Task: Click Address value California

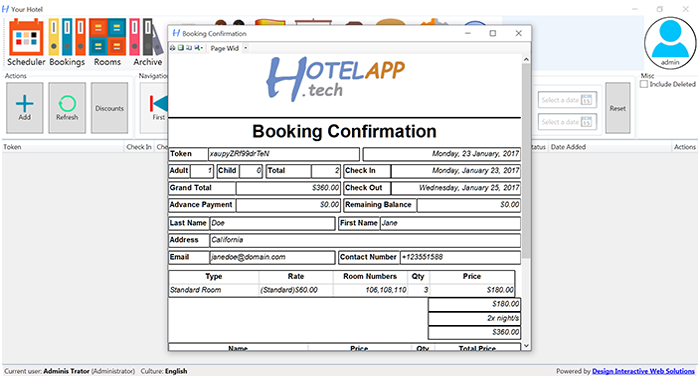Action: [365, 240]
